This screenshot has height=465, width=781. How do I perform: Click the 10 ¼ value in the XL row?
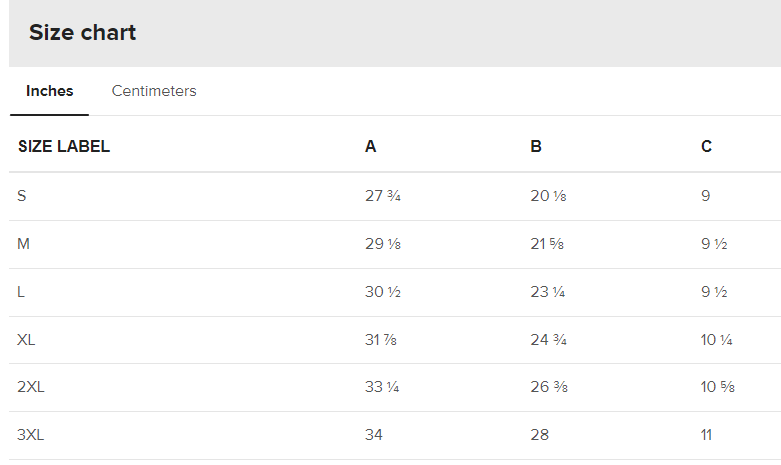pos(717,340)
